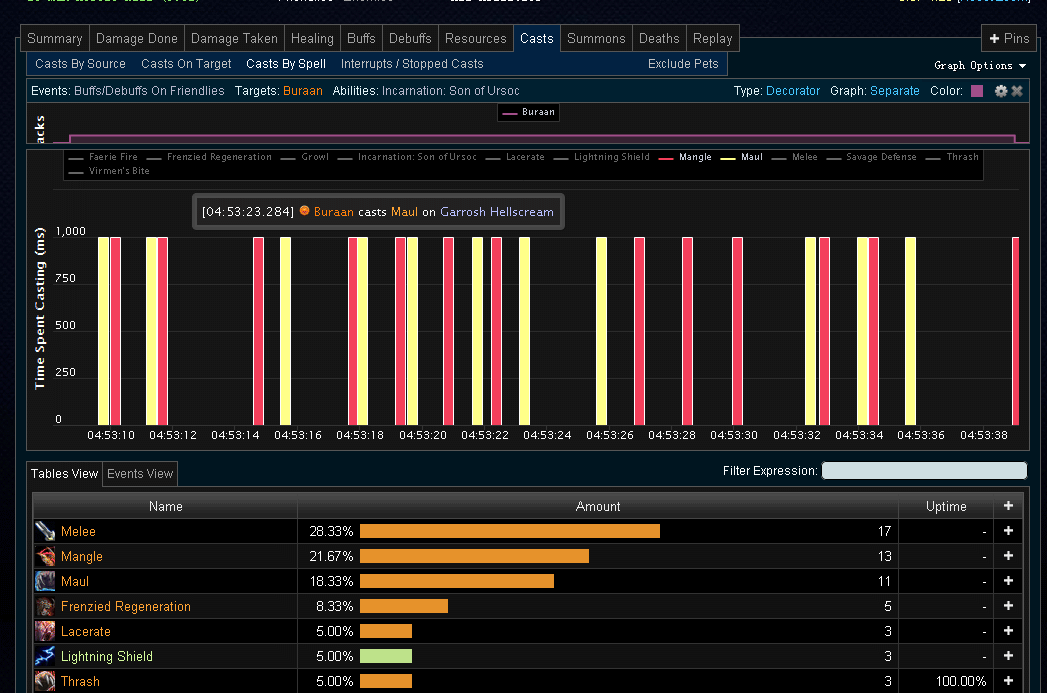Viewport: 1047px width, 693px height.
Task: Click the Mangle spell icon in table
Action: tap(45, 556)
